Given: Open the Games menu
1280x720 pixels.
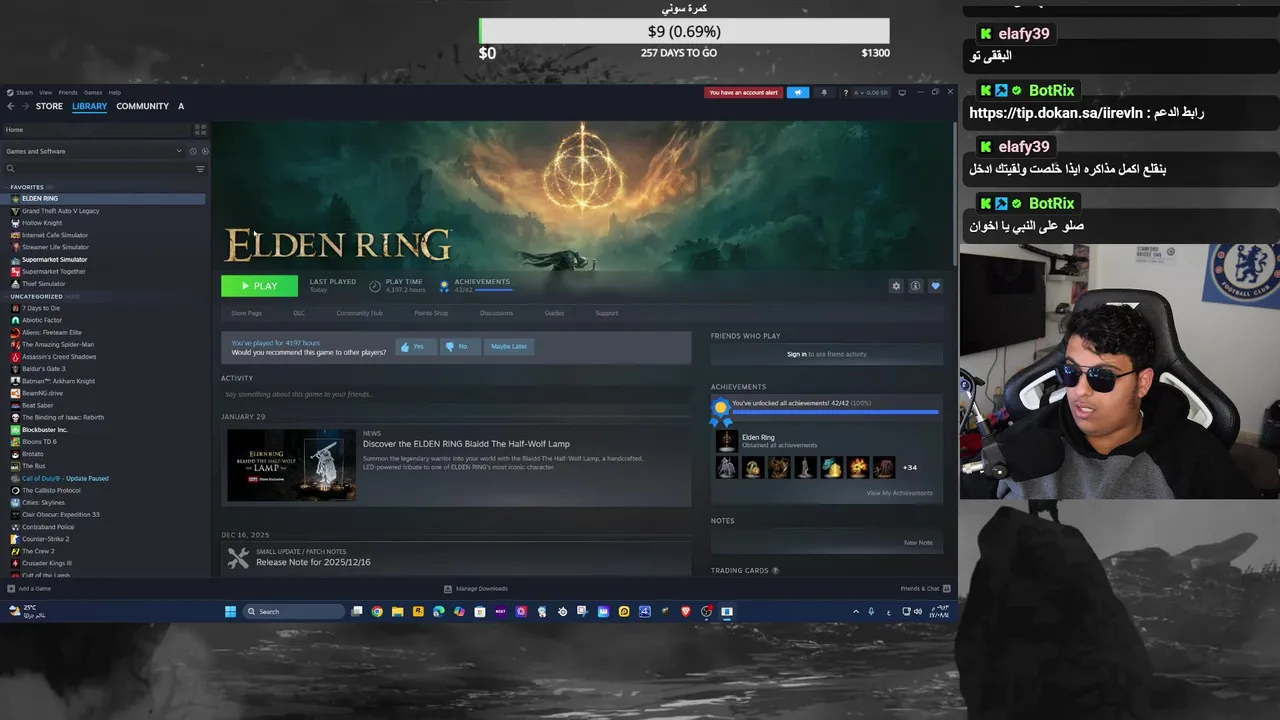Looking at the screenshot, I should pos(93,93).
